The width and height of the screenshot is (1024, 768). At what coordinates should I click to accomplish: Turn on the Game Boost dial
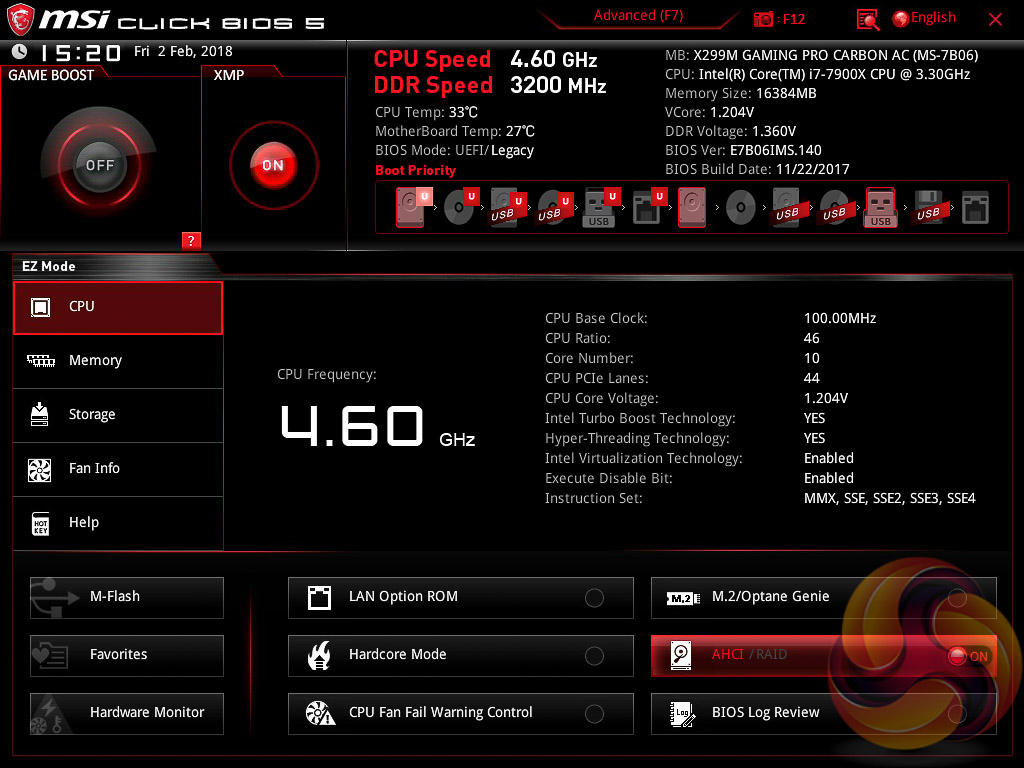pyautogui.click(x=99, y=165)
